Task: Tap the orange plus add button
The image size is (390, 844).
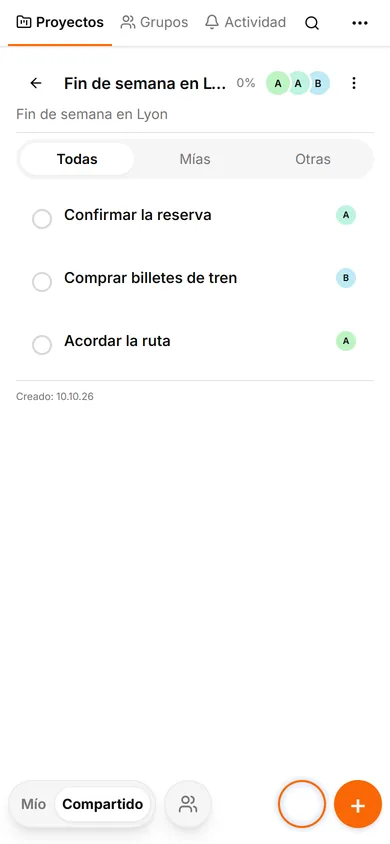Action: click(358, 804)
